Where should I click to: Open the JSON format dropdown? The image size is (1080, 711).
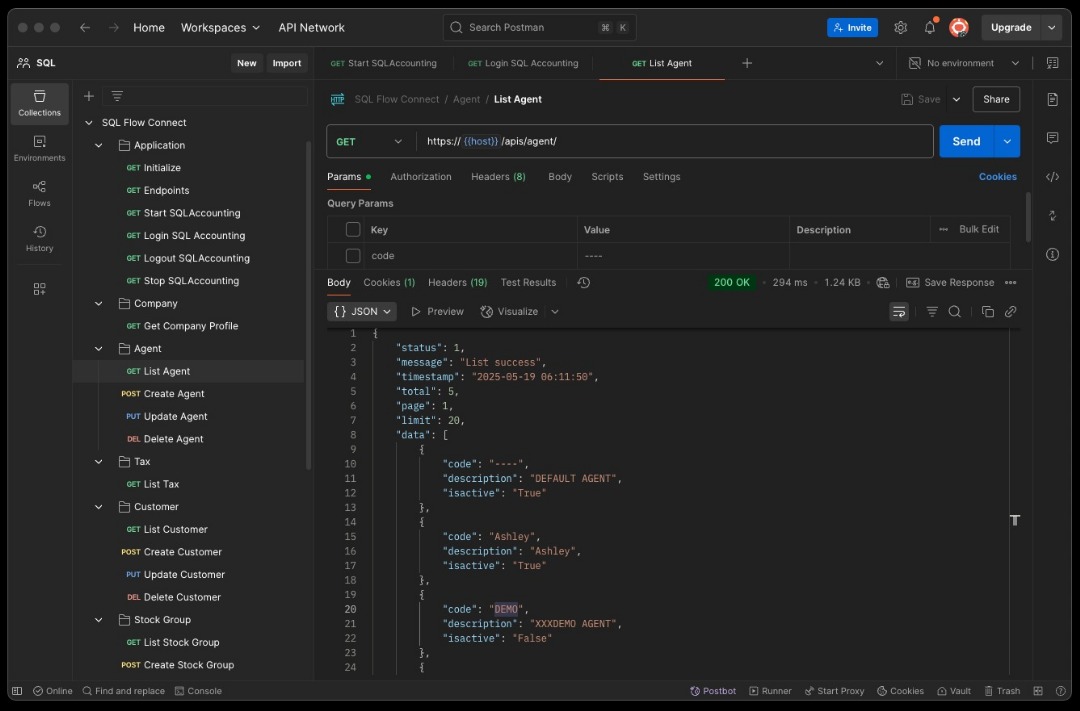point(362,312)
